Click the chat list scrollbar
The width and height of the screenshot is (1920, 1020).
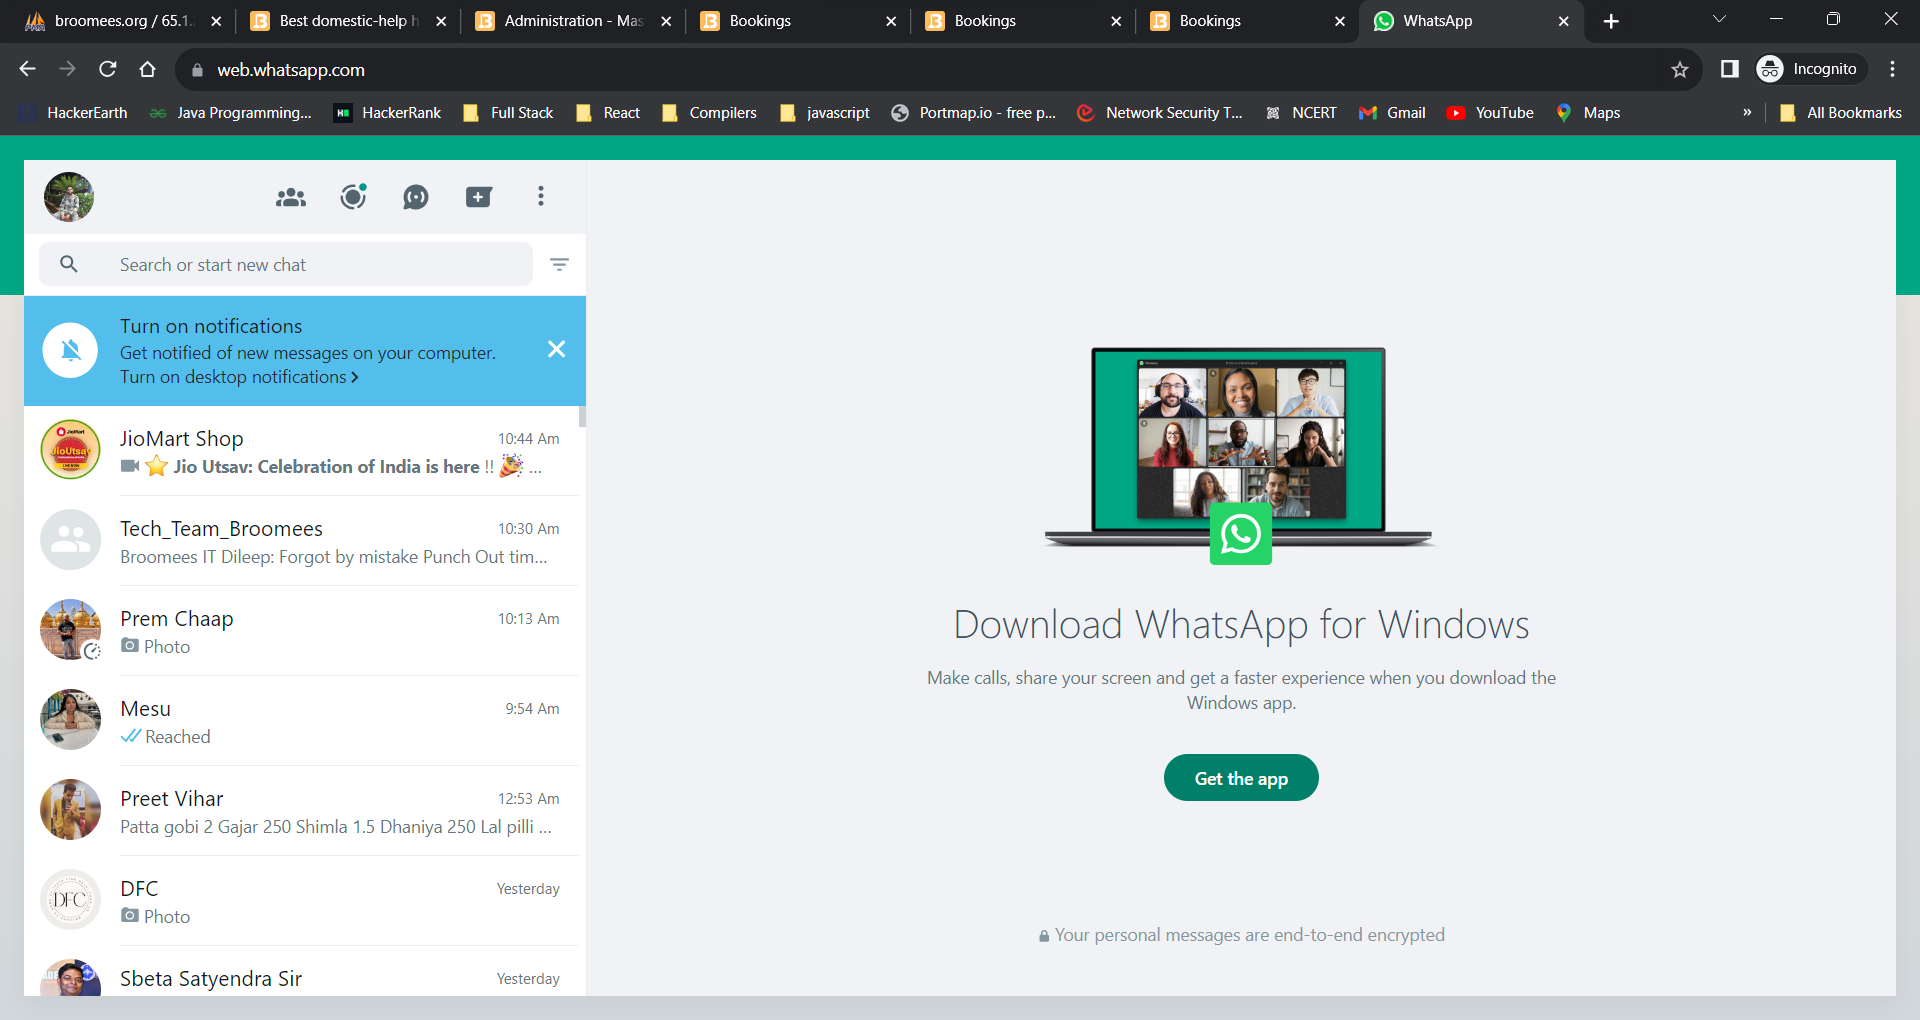coord(582,417)
